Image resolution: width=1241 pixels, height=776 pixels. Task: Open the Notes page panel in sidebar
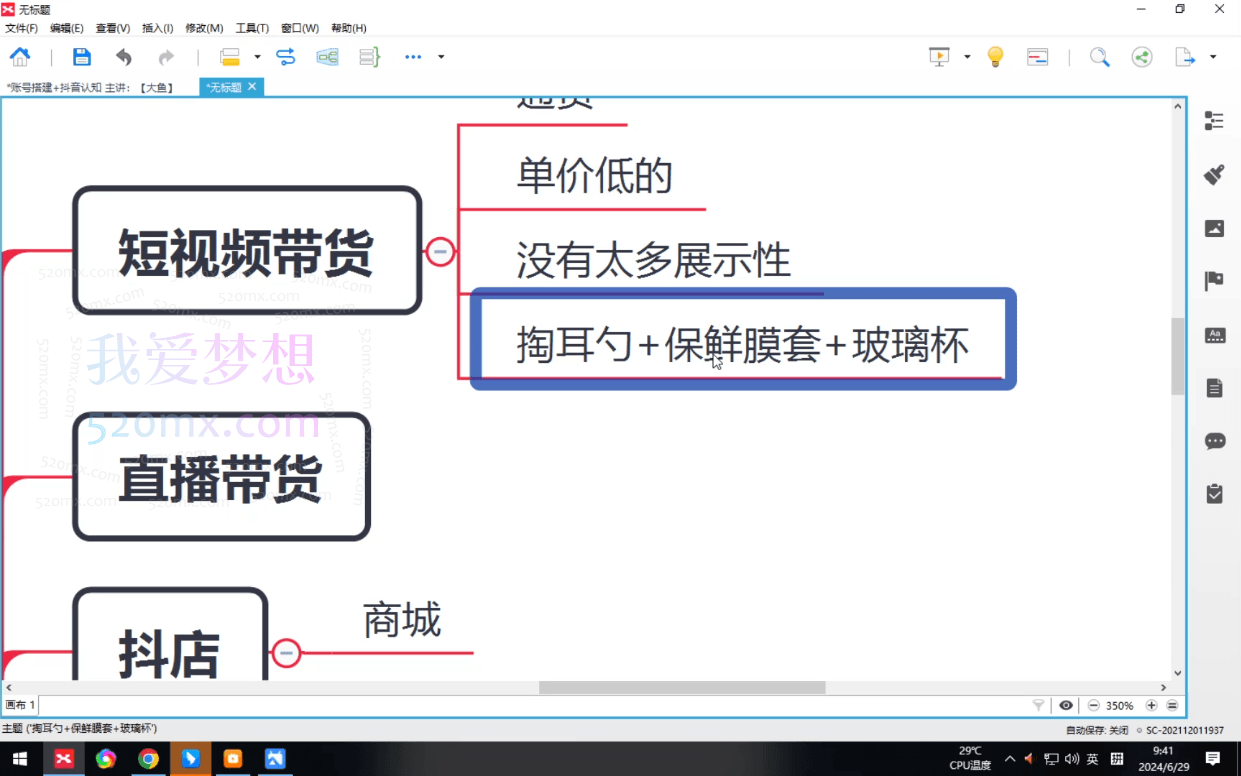coord(1214,388)
